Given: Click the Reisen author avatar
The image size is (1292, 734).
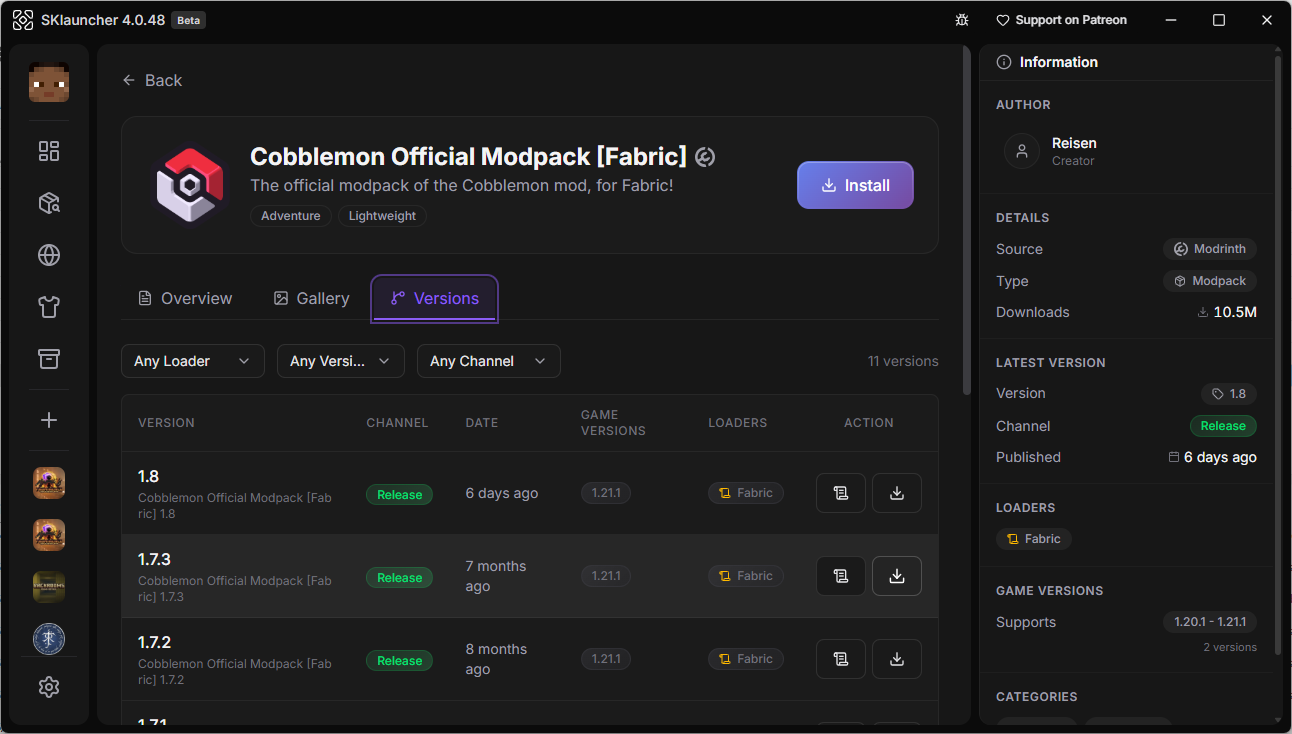Looking at the screenshot, I should pyautogui.click(x=1022, y=151).
